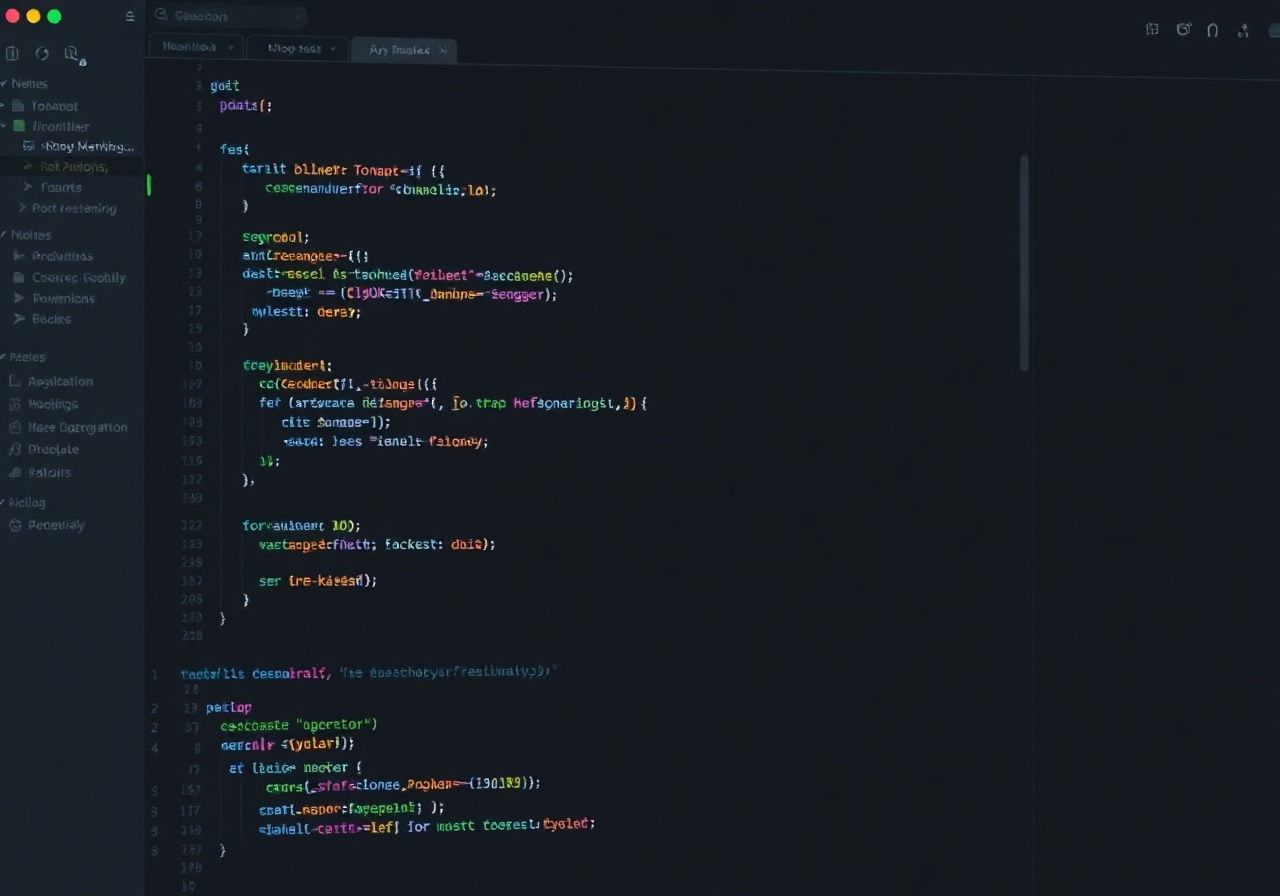Collapse the second sidebar section 'Nolies' chevron

4,235
